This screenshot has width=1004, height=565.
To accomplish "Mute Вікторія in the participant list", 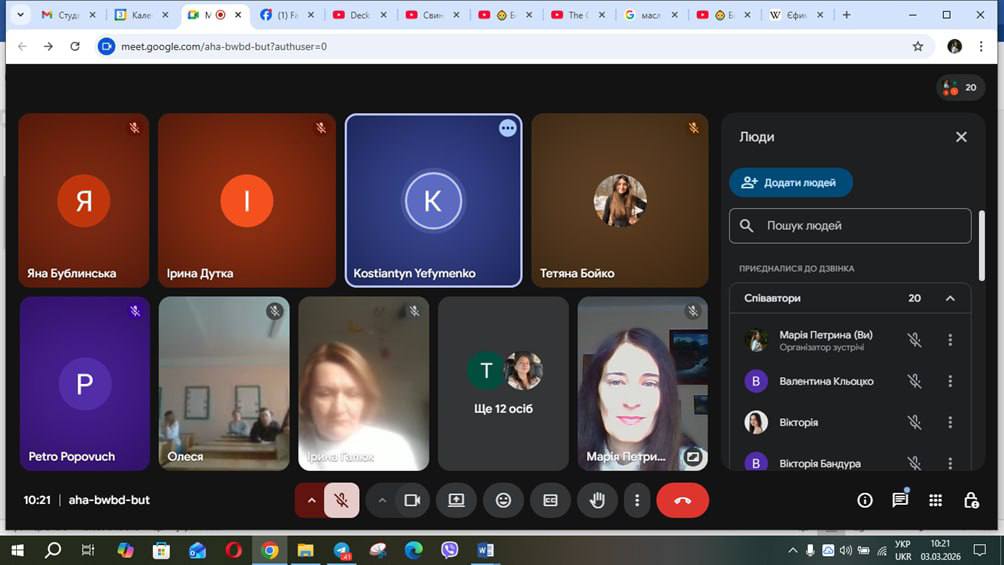I will click(914, 422).
